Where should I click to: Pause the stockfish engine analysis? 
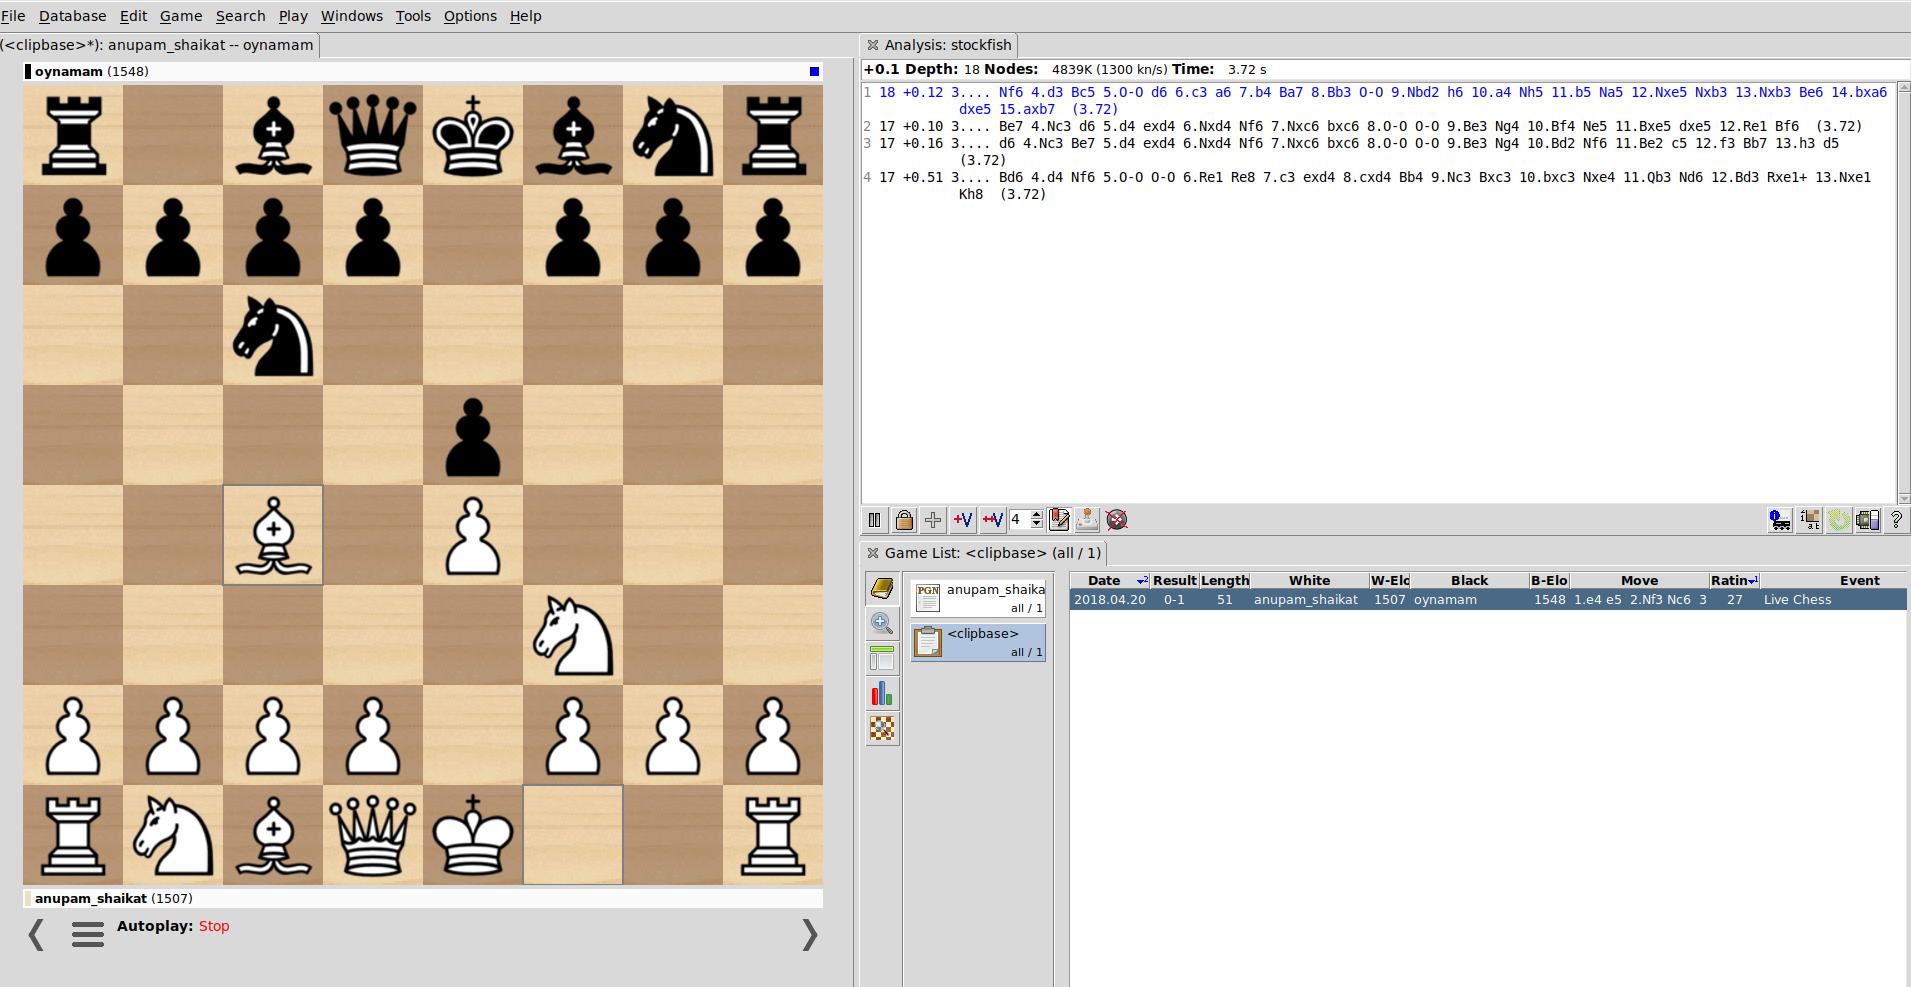(x=875, y=520)
